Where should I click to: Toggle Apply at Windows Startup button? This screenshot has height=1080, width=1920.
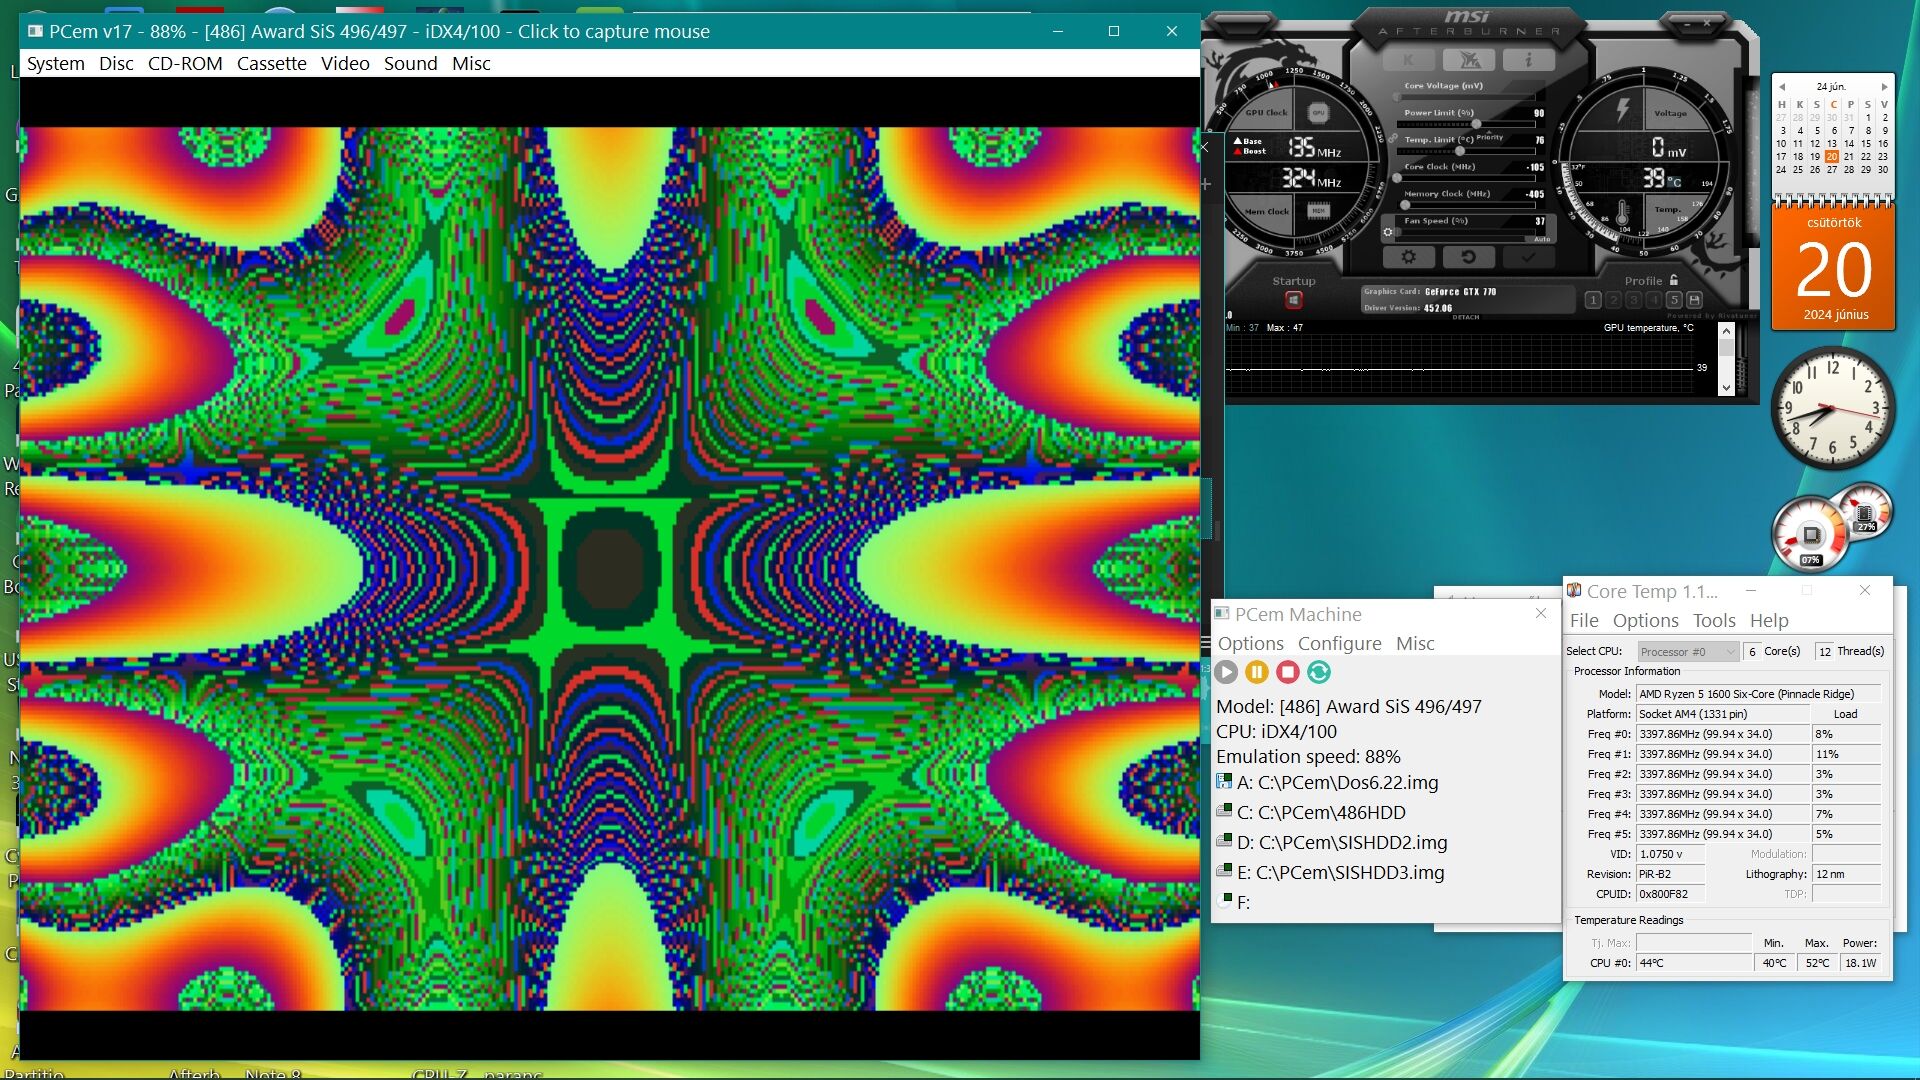[1293, 300]
